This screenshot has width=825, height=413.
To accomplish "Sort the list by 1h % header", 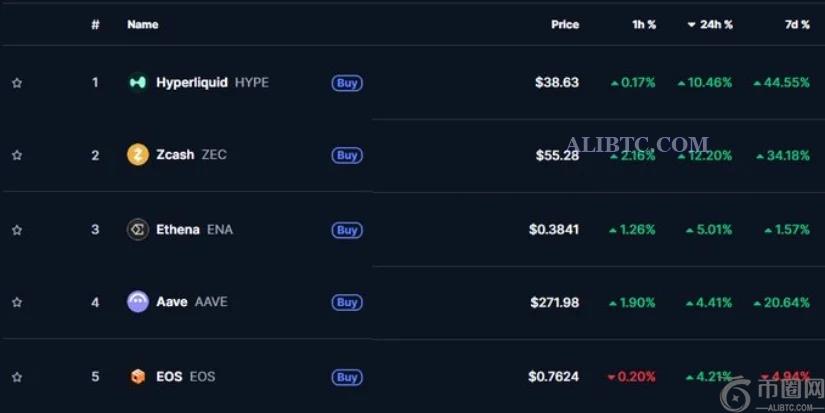I will (644, 24).
